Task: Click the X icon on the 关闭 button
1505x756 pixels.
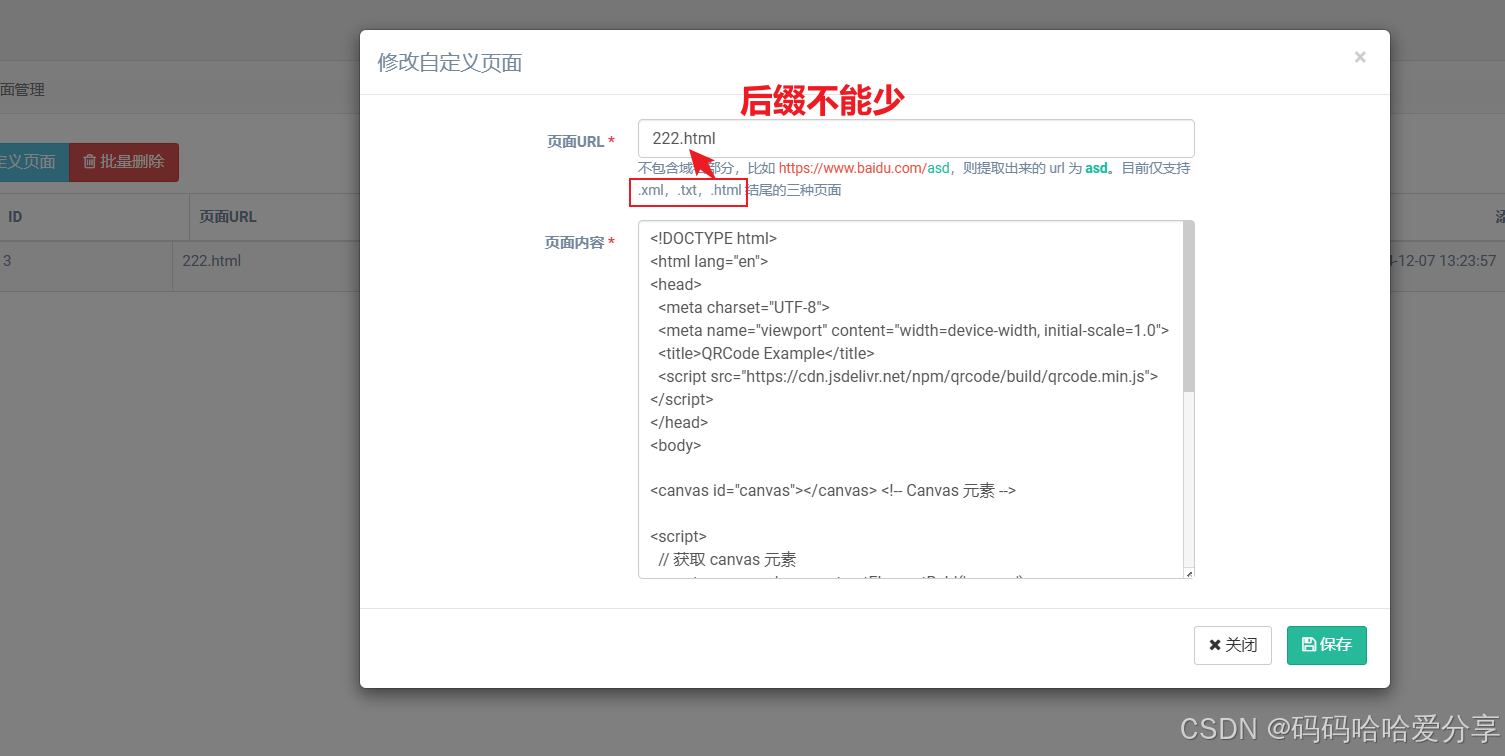Action: pos(1215,645)
